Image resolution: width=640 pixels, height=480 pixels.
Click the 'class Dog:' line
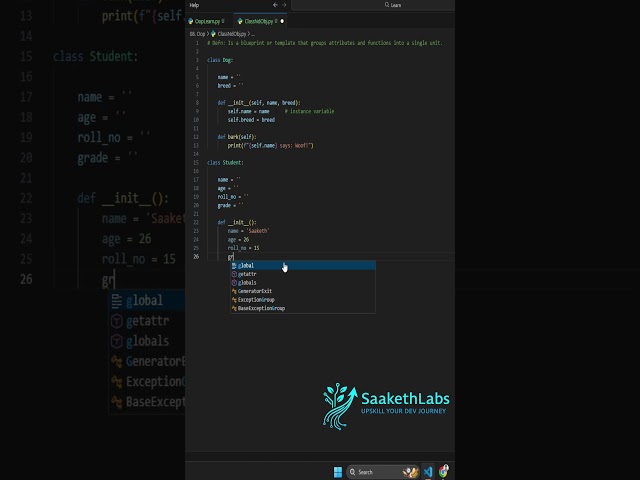tap(220, 60)
